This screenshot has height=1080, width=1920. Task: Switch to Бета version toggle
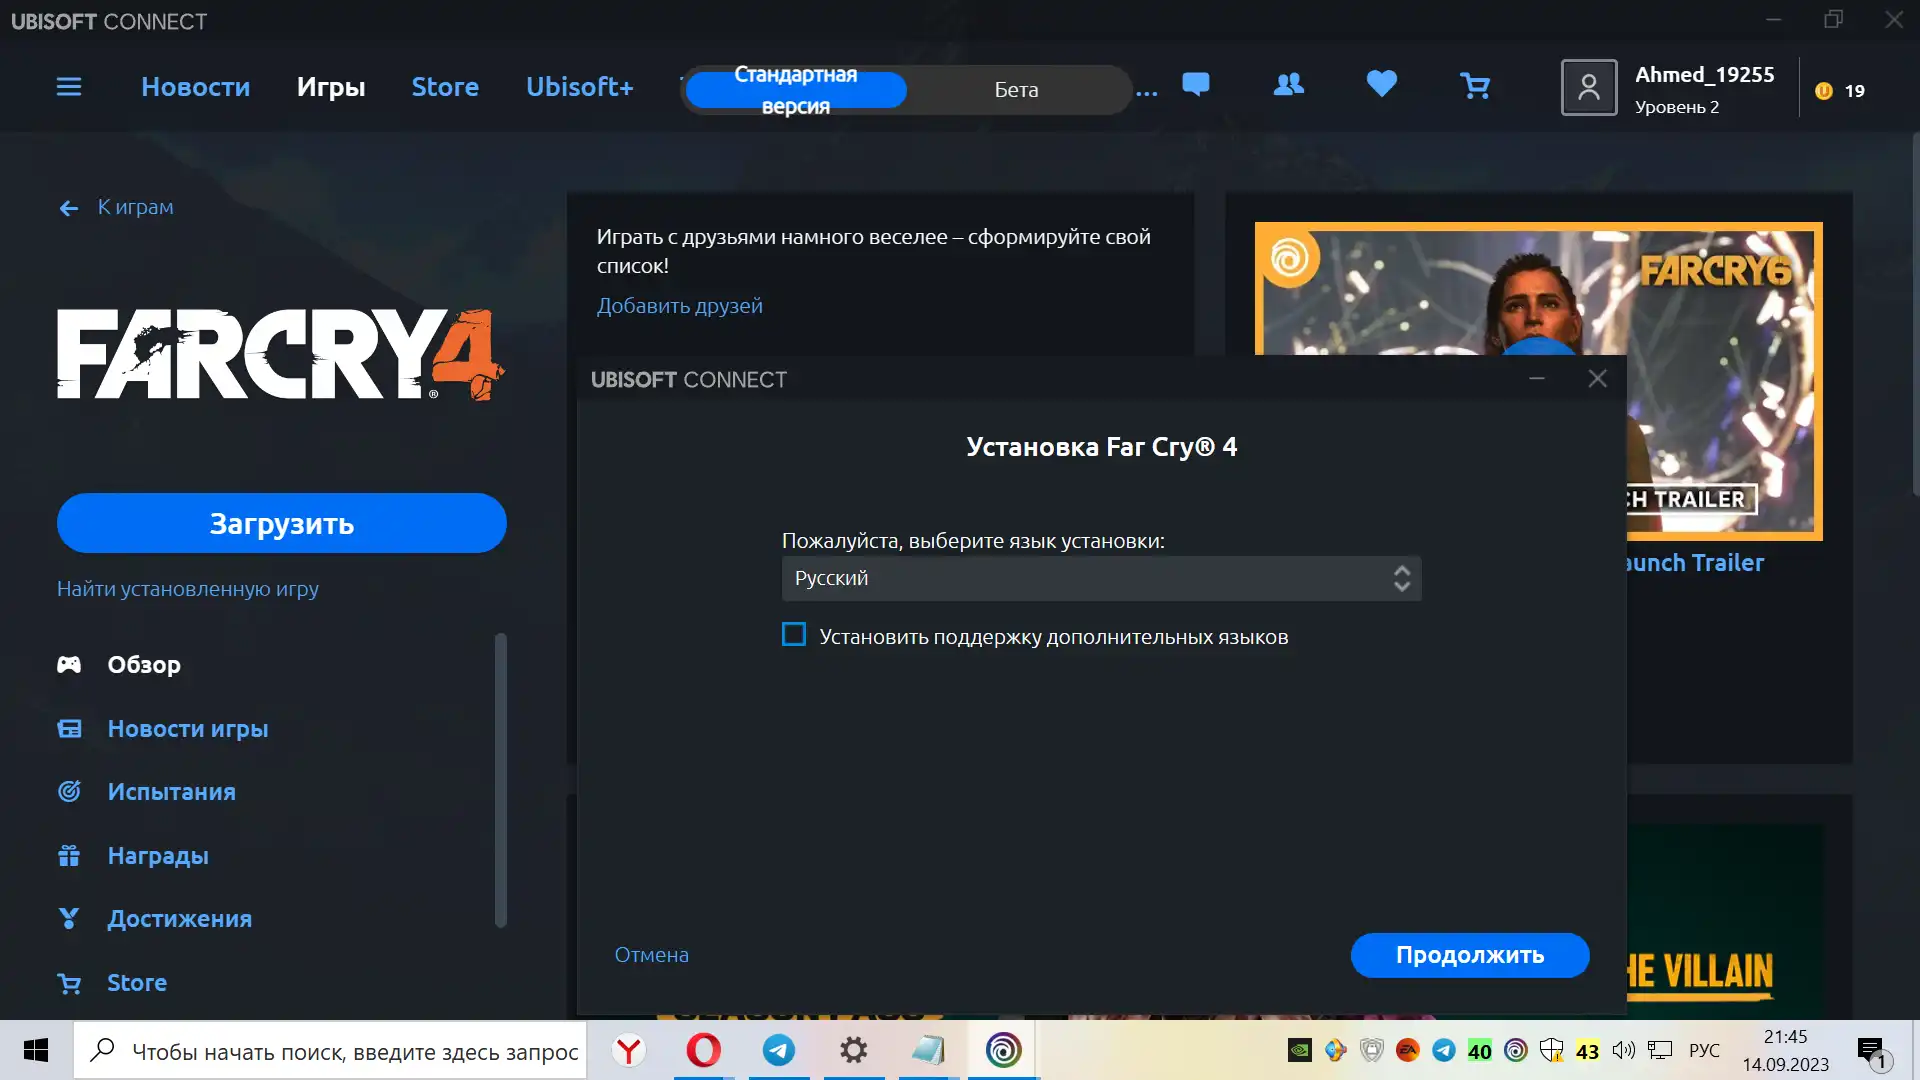click(1016, 90)
